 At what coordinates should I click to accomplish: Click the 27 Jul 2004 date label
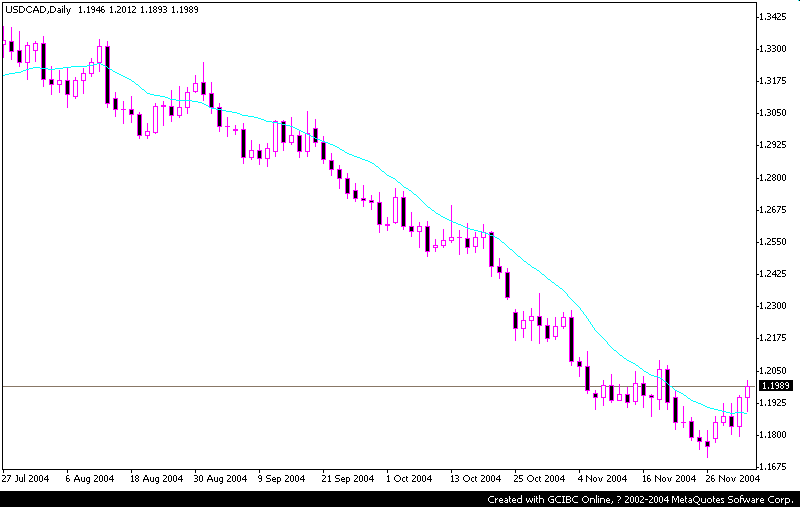click(x=25, y=479)
